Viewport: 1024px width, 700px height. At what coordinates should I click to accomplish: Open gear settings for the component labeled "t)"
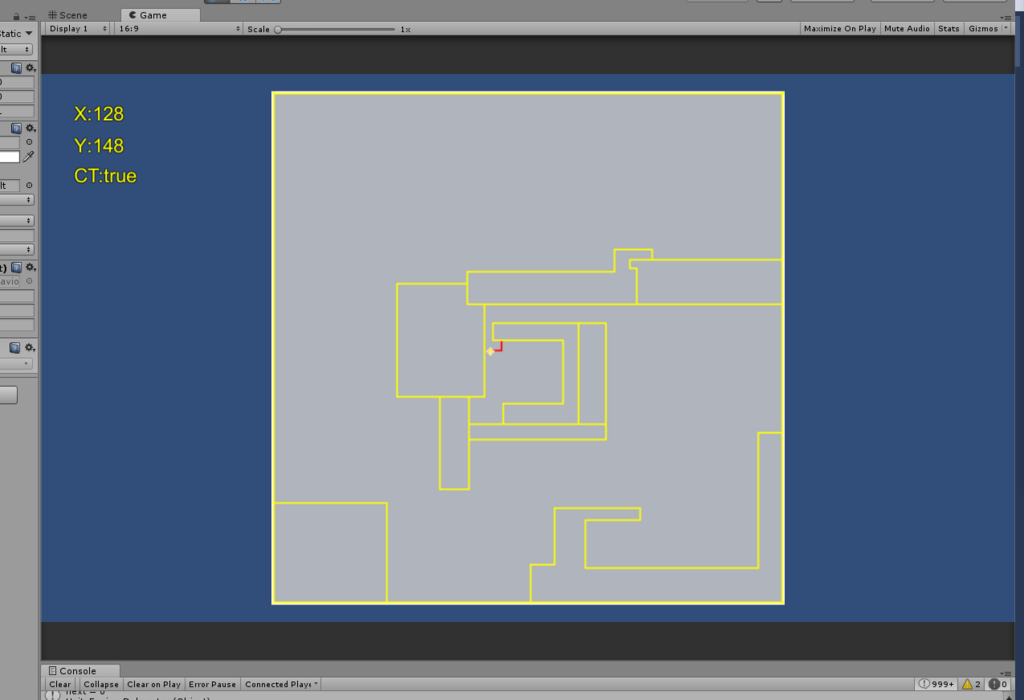point(30,268)
